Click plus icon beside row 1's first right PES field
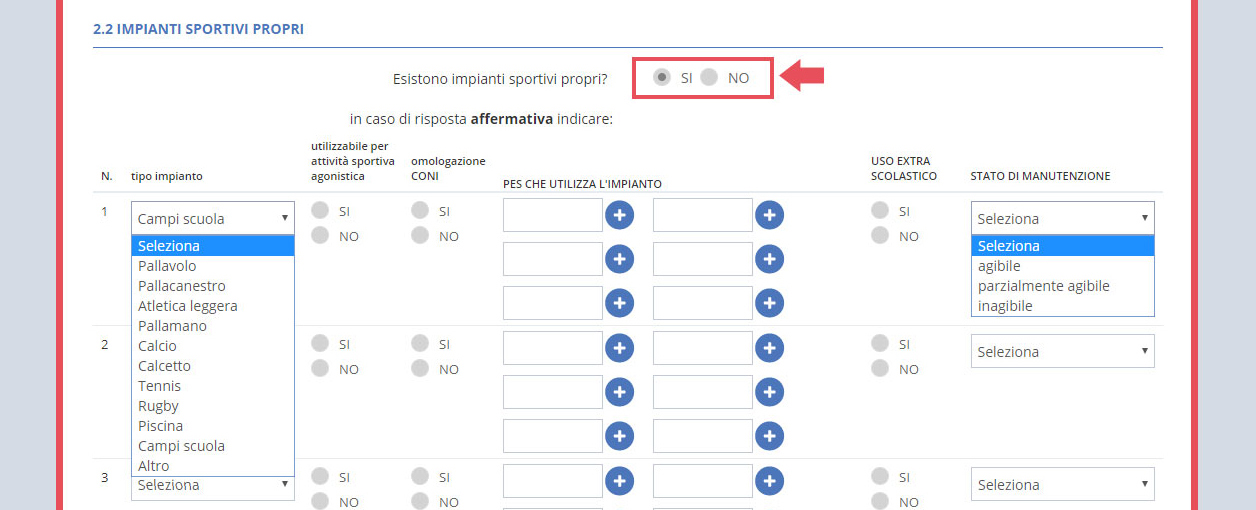 (769, 215)
